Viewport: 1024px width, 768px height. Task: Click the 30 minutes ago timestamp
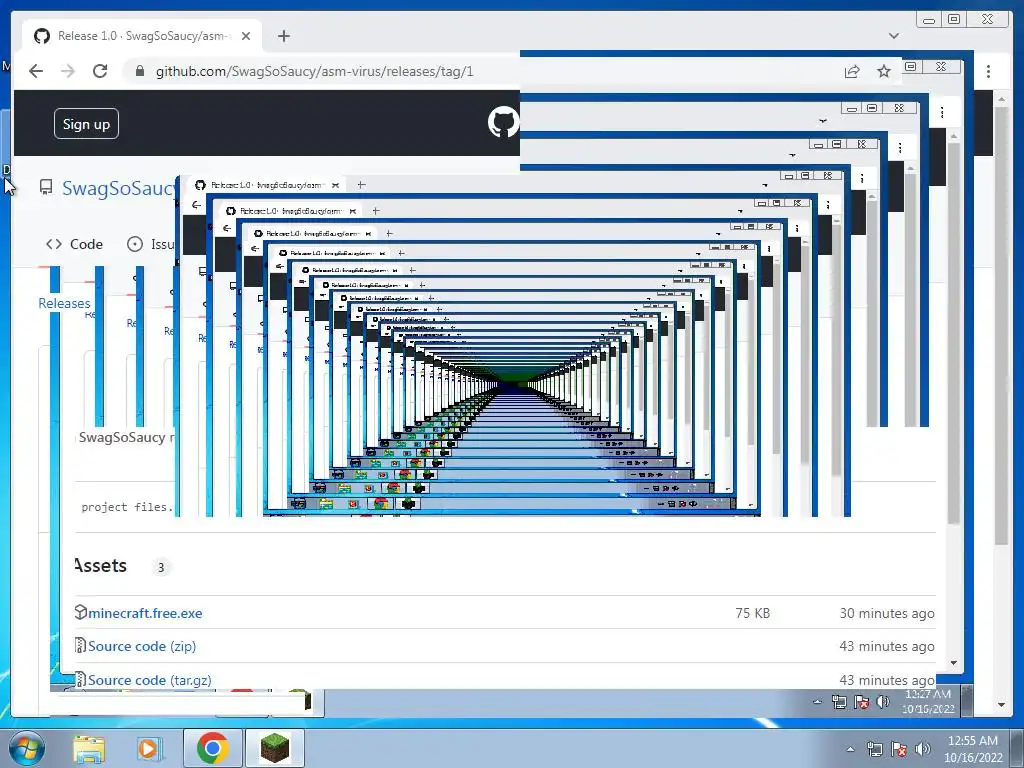(x=886, y=613)
